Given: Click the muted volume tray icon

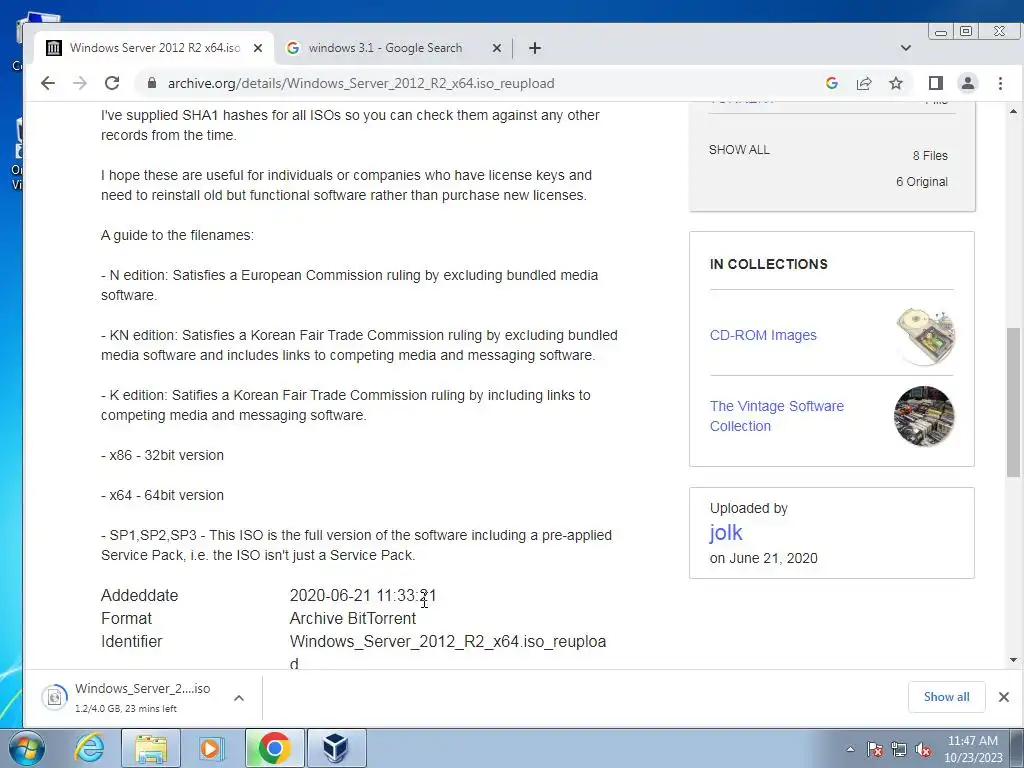Looking at the screenshot, I should tap(923, 750).
